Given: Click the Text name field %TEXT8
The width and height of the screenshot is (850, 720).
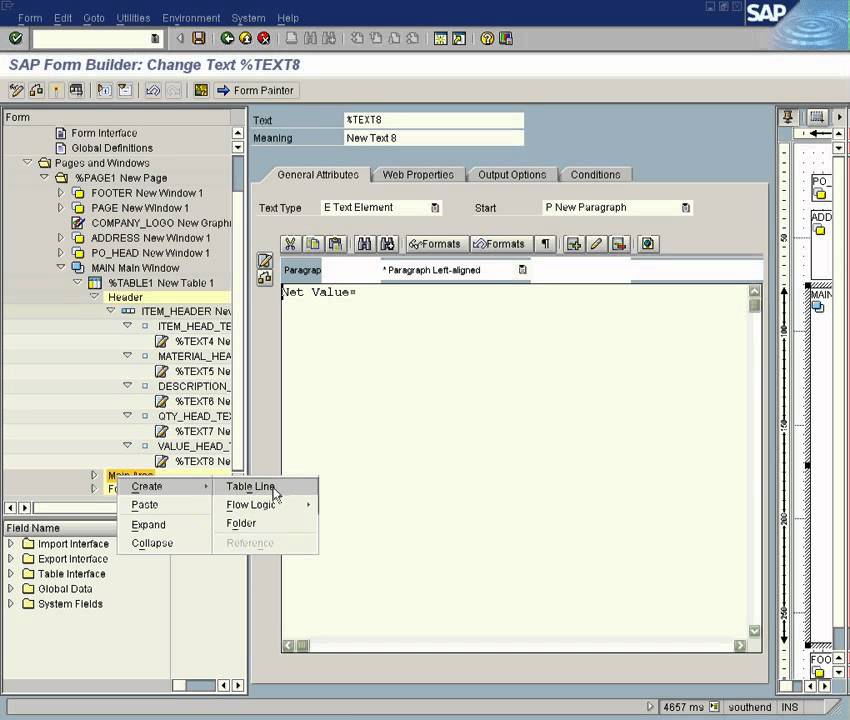Looking at the screenshot, I should coord(434,120).
